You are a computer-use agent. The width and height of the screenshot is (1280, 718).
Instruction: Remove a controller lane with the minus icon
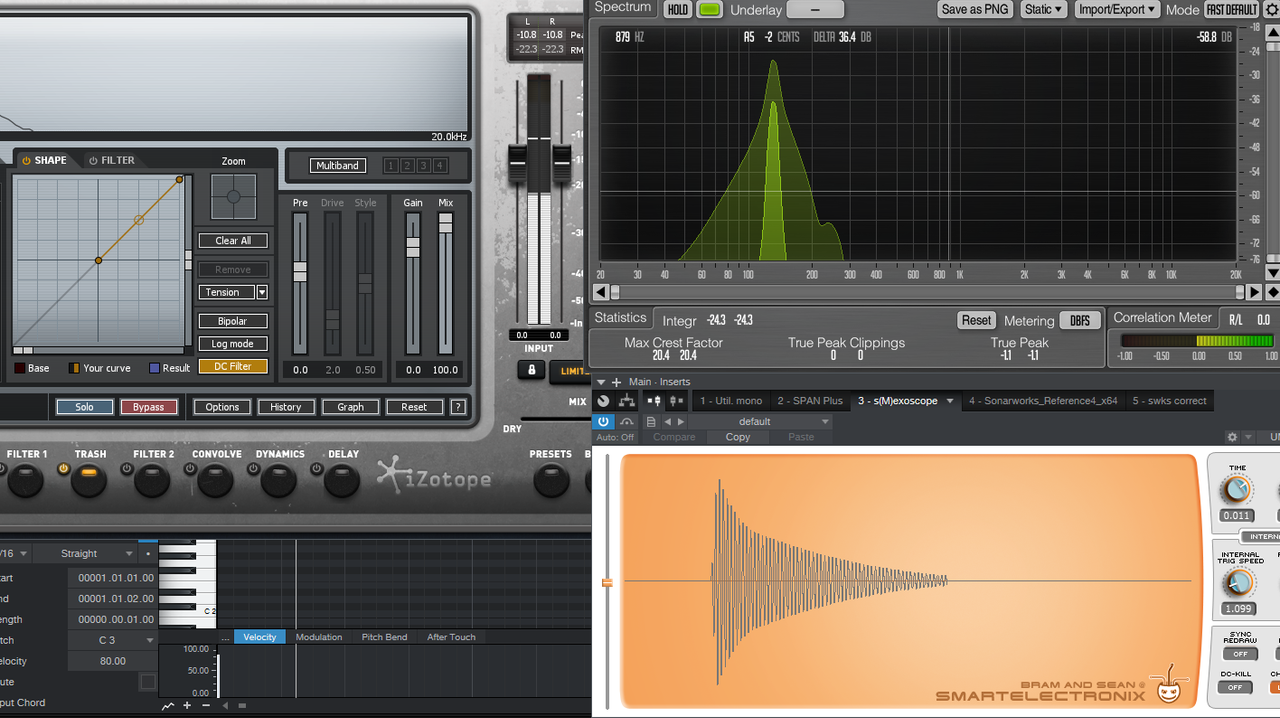[205, 706]
